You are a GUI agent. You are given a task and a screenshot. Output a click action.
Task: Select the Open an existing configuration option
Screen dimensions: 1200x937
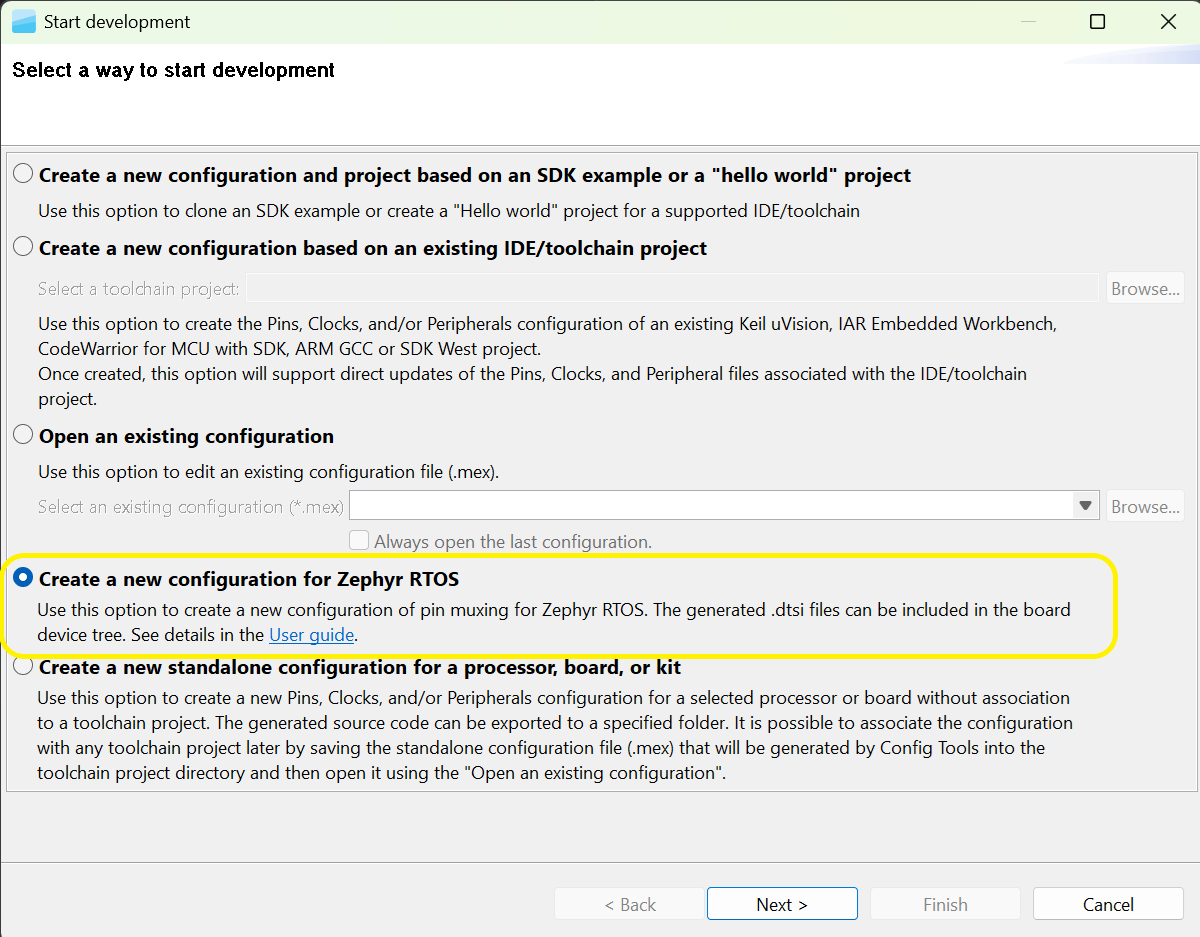click(23, 436)
